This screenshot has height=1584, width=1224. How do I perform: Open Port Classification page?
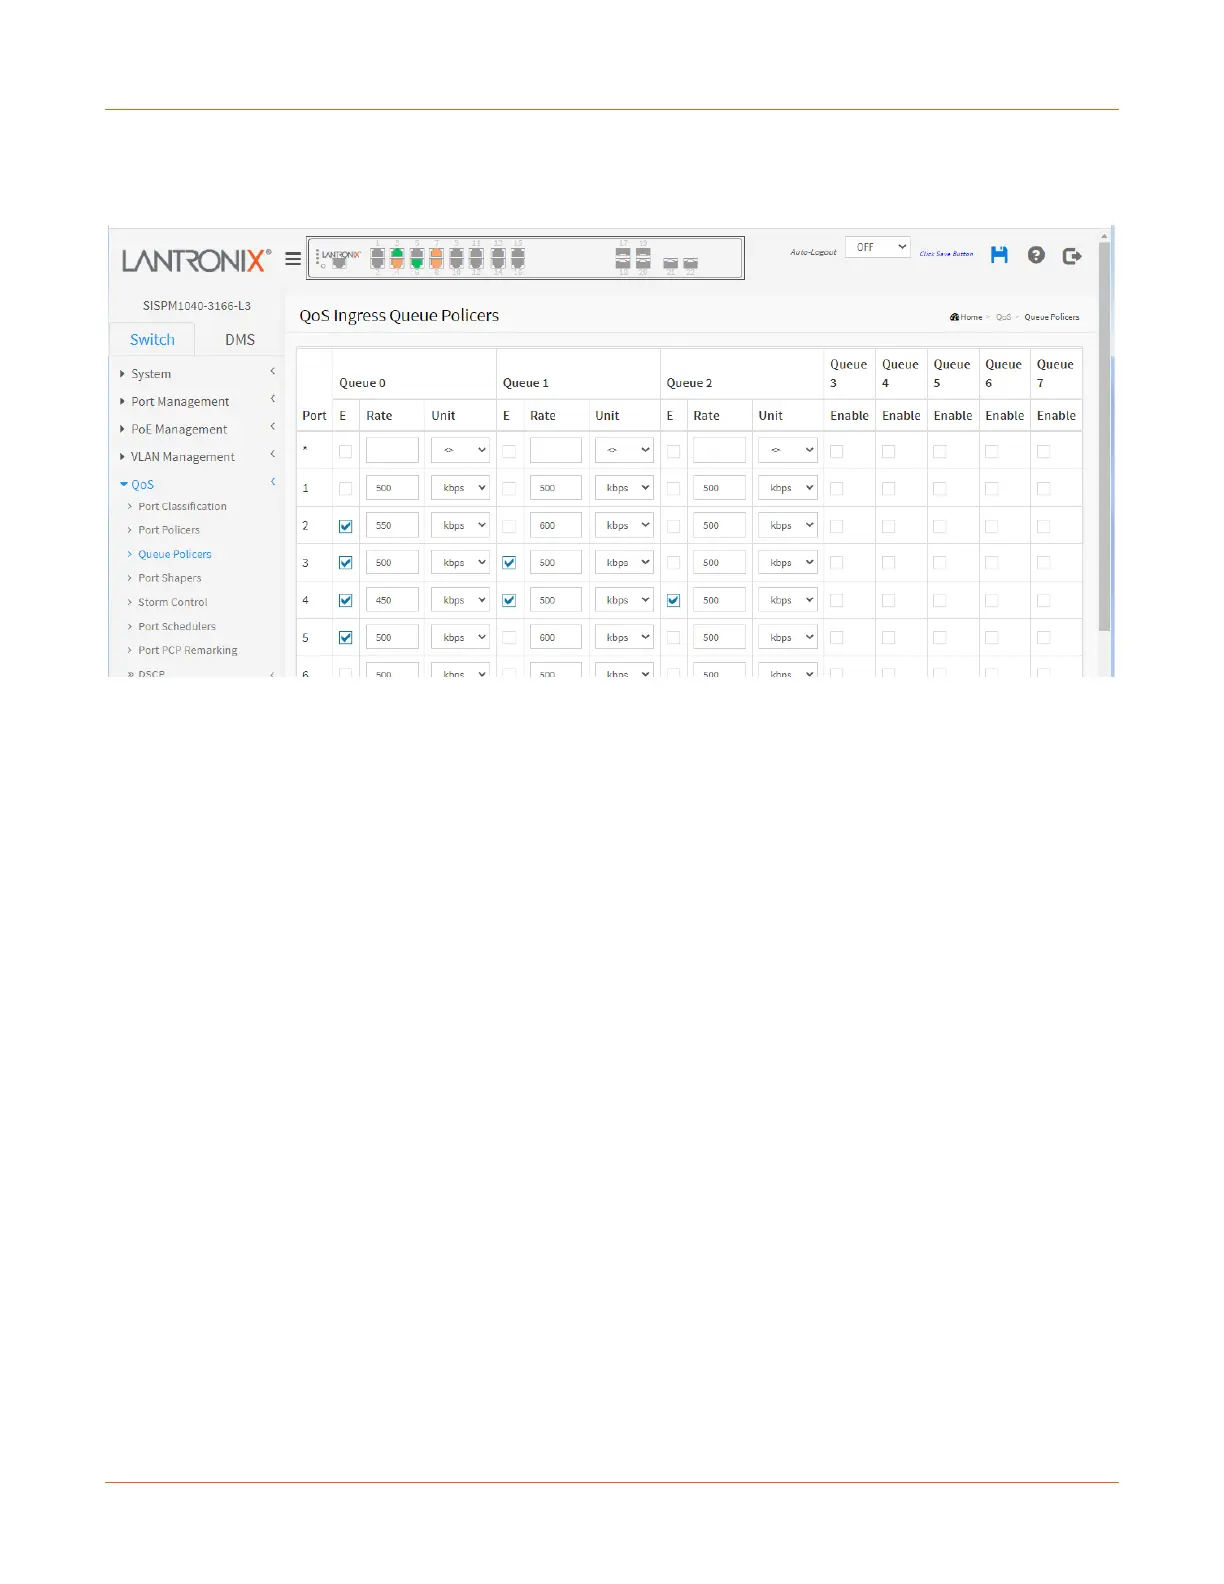click(182, 506)
